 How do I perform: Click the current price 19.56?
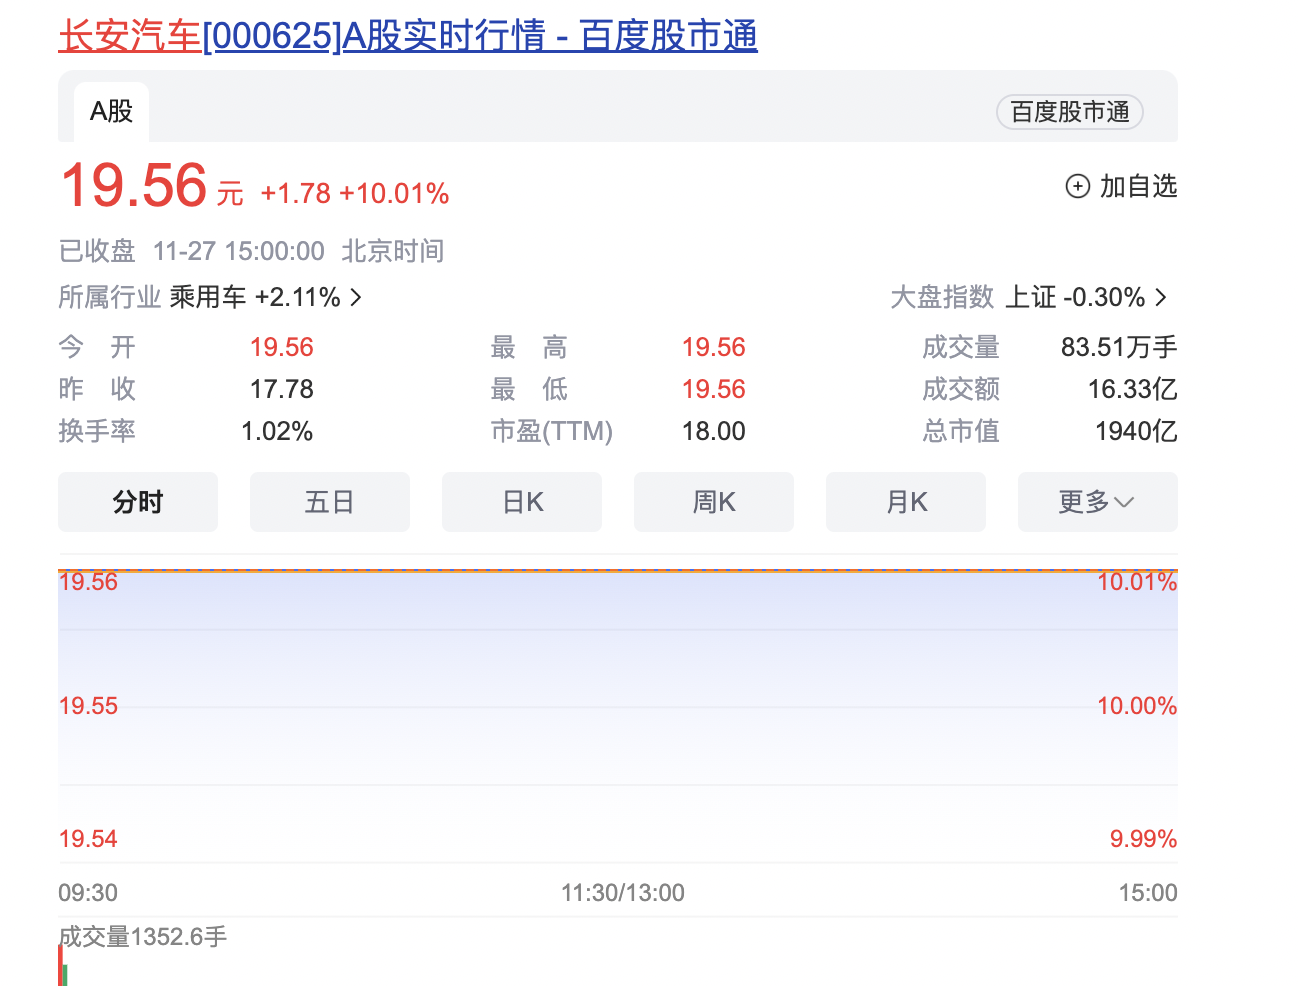click(133, 186)
